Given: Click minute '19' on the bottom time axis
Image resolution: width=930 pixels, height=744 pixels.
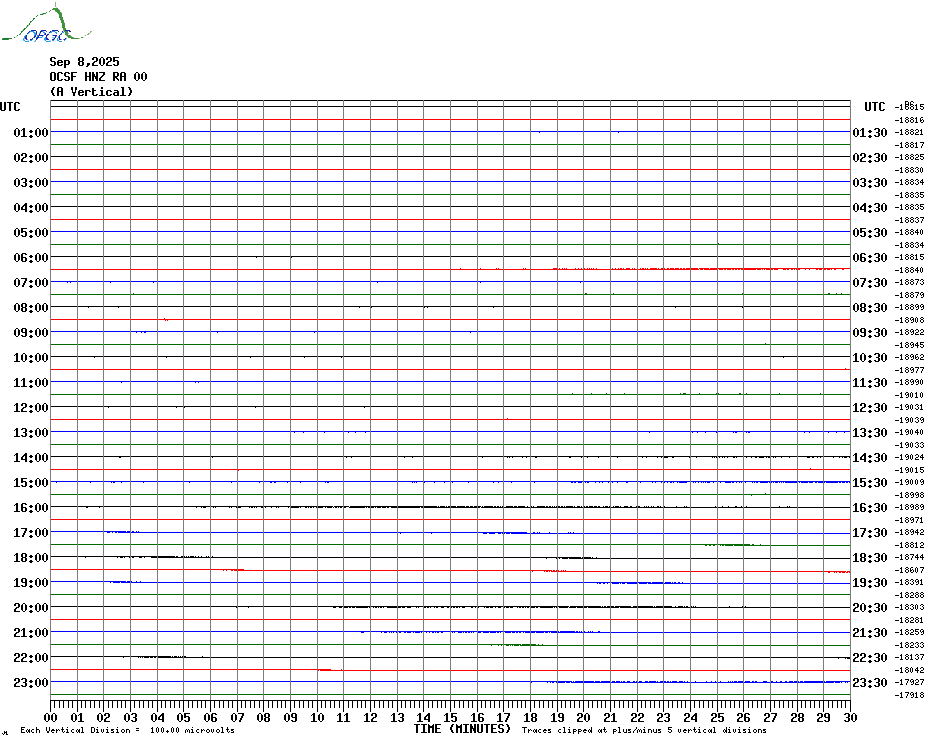Looking at the screenshot, I should [557, 717].
